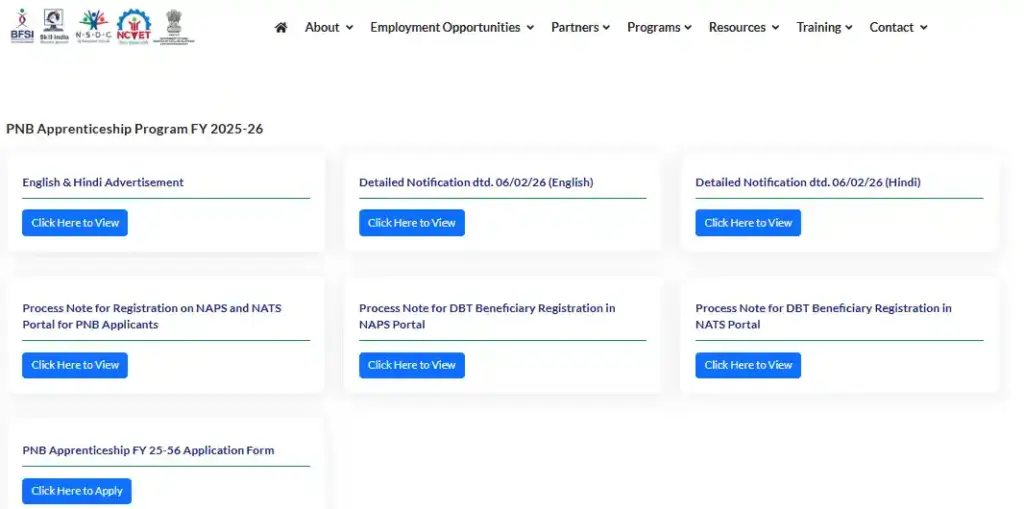Viewport: 1024px width, 509px height.
Task: Click the Government of India emblem
Action: click(x=174, y=26)
